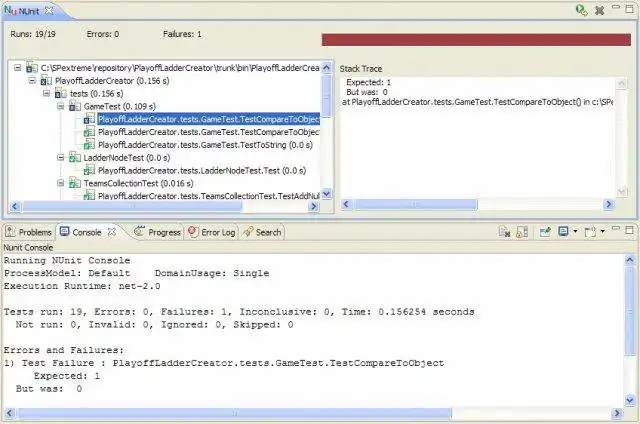Minimize the Console view panel
640x424 pixels.
click(x=616, y=228)
